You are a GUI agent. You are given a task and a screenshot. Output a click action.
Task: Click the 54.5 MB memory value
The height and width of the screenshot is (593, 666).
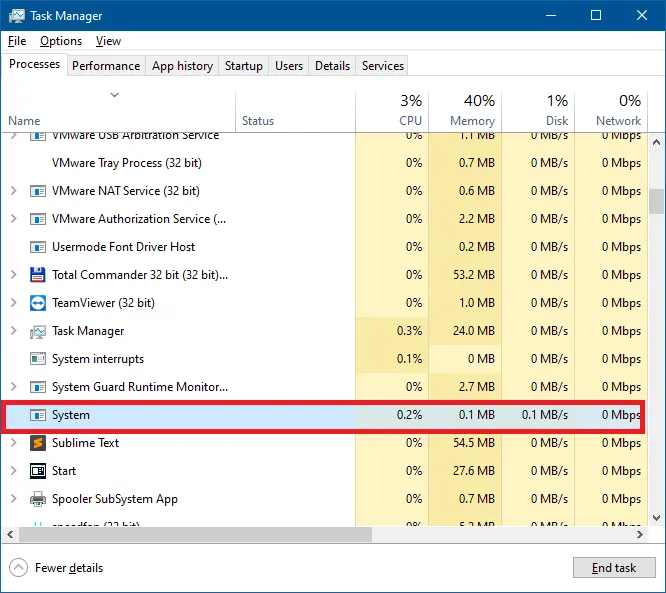tap(474, 443)
